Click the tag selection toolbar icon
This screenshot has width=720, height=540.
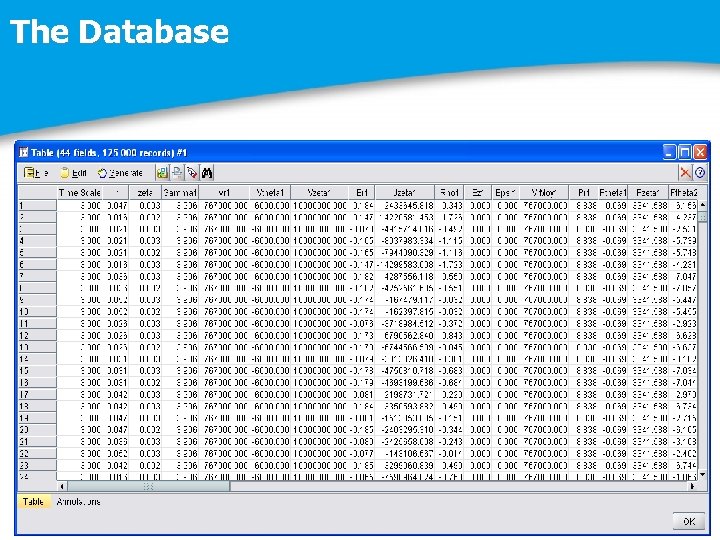tap(192, 173)
